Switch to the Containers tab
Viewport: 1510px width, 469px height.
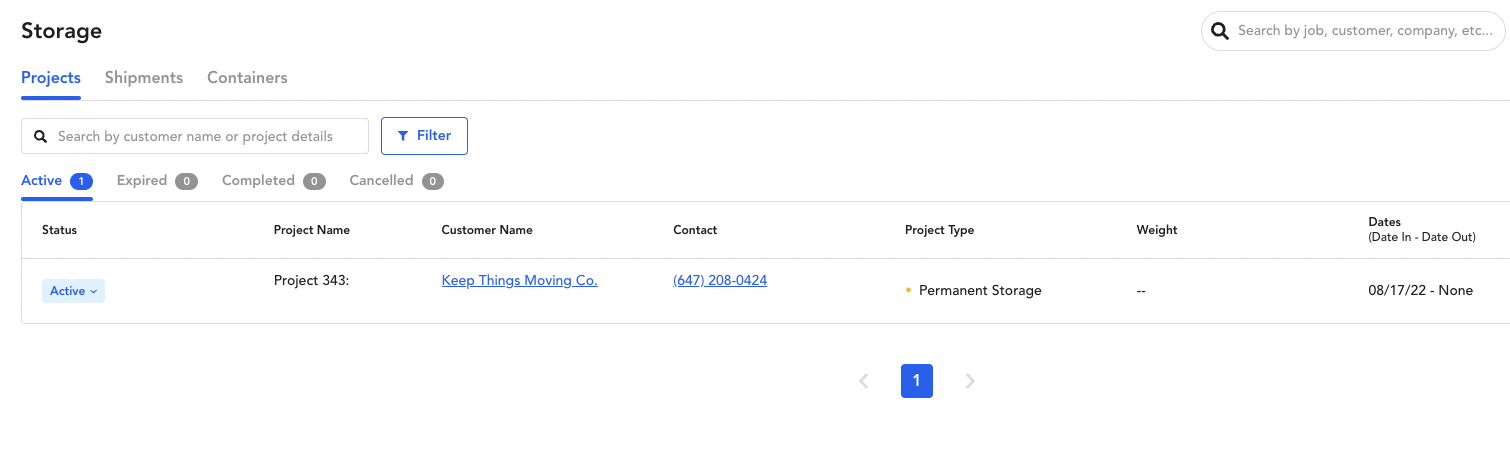[x=247, y=78]
